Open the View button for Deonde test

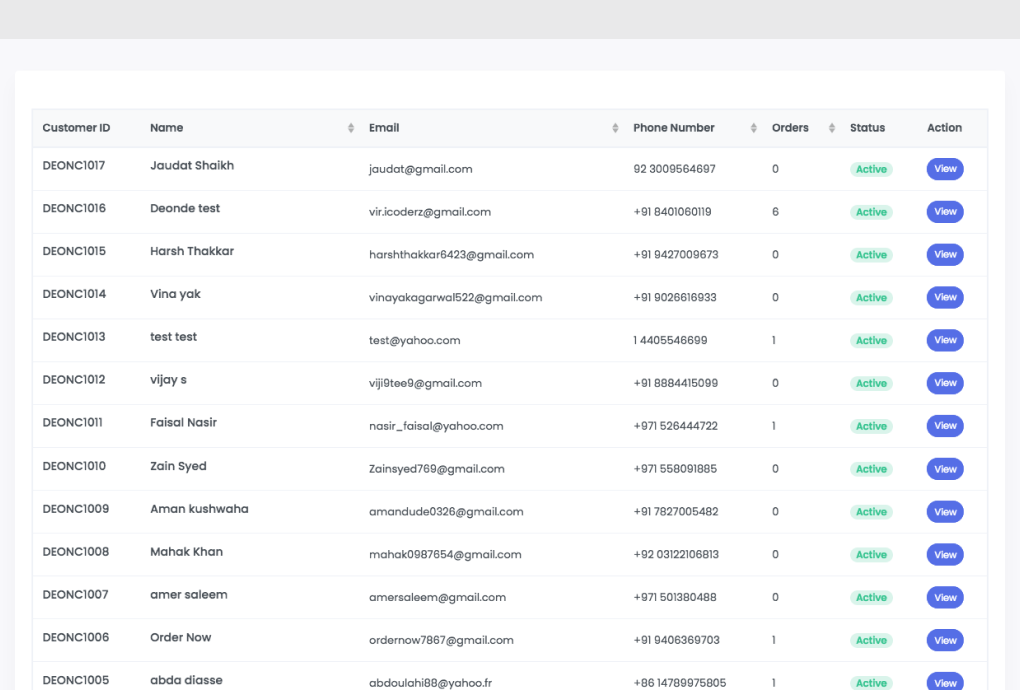coord(945,212)
